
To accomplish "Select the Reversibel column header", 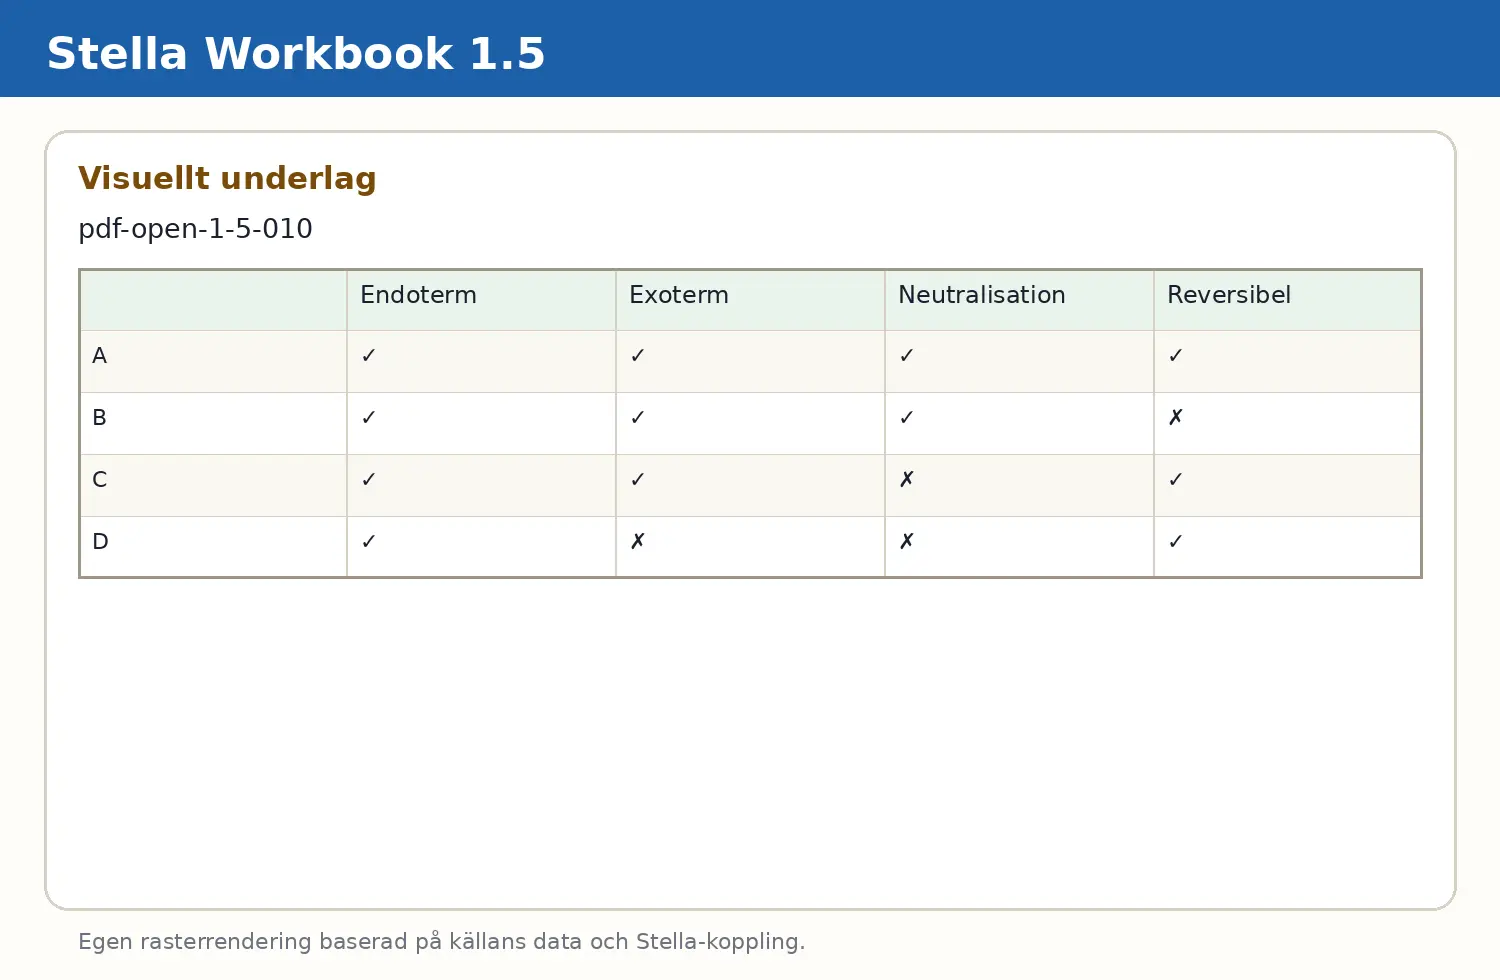I will click(1229, 295).
